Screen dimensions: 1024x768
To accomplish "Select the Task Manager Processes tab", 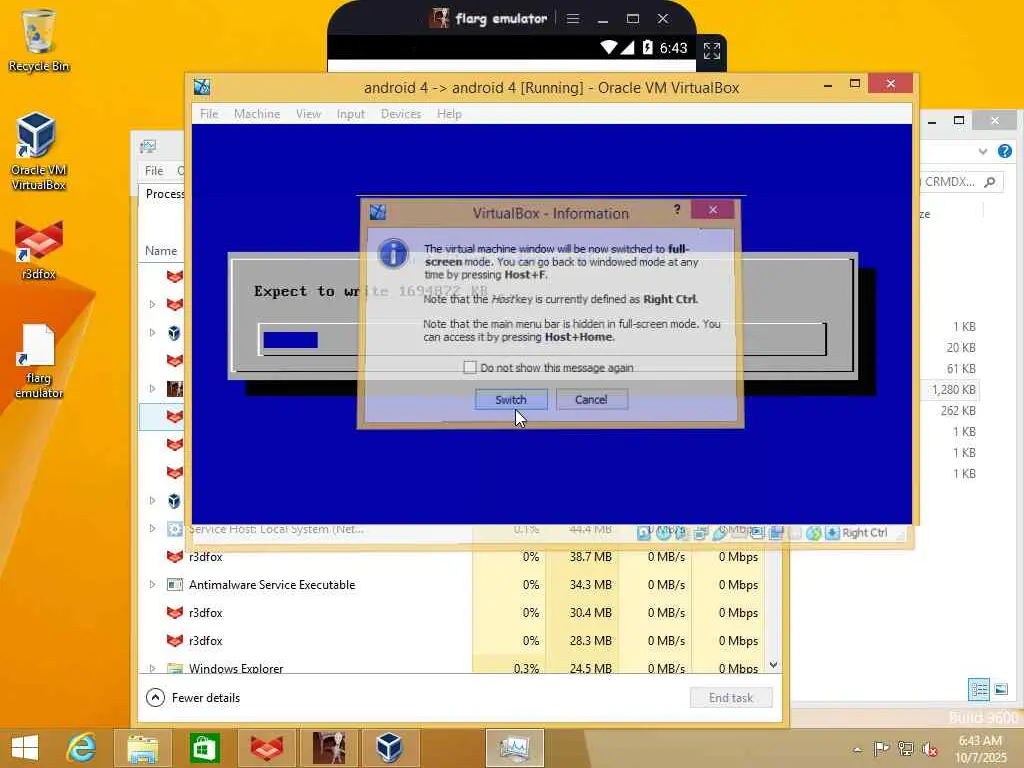I will point(165,194).
